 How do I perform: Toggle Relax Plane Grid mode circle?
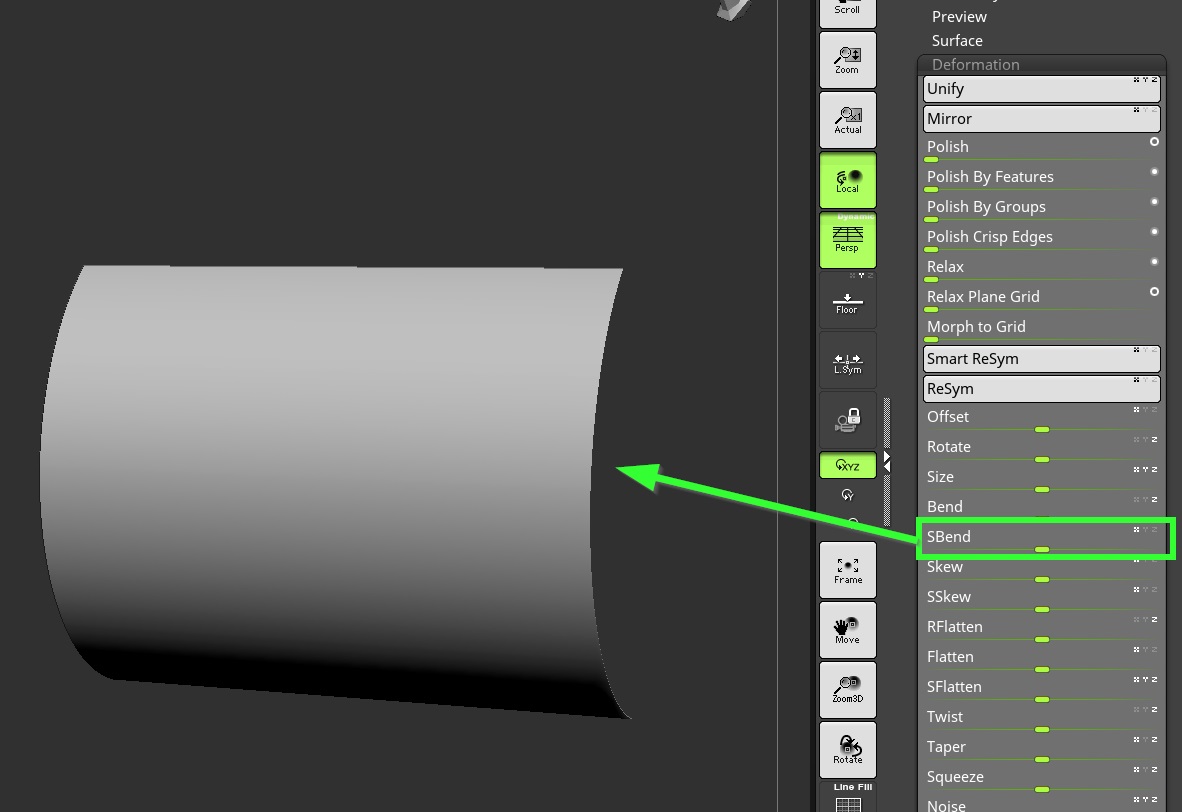pos(1154,292)
